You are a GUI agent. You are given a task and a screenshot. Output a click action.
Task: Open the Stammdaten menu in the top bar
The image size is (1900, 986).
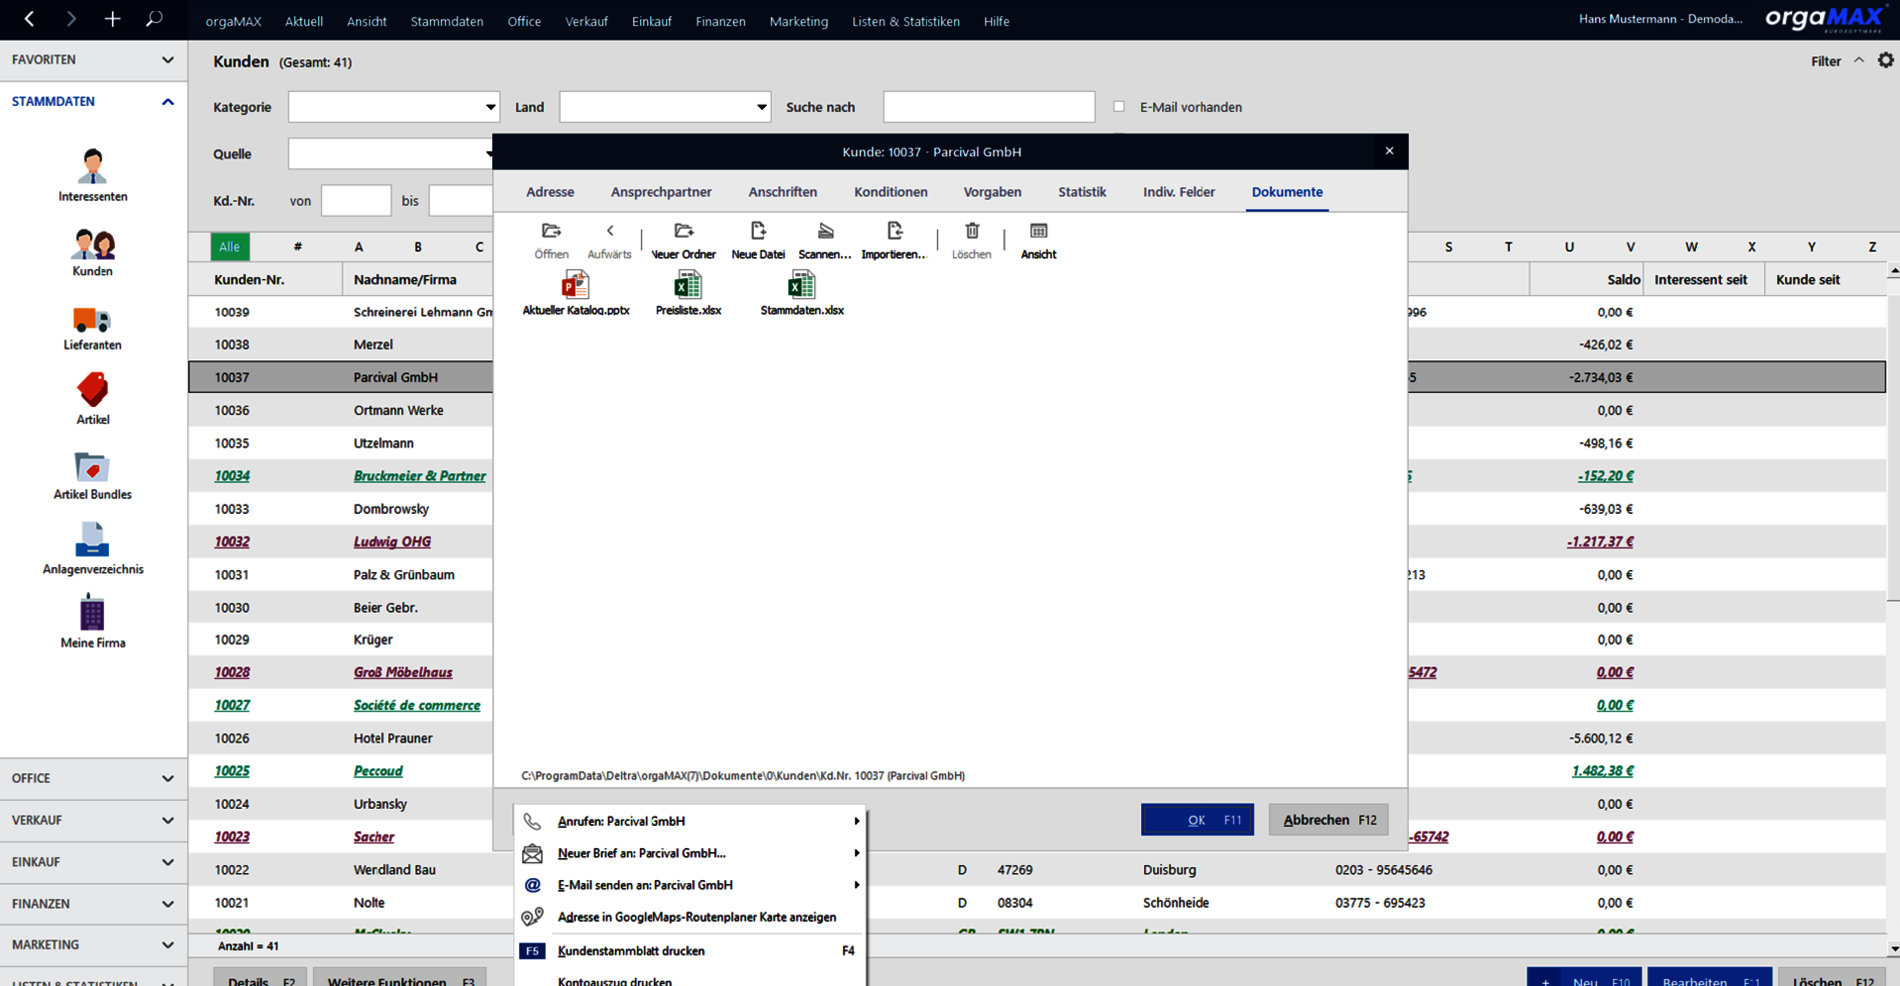[x=447, y=21]
